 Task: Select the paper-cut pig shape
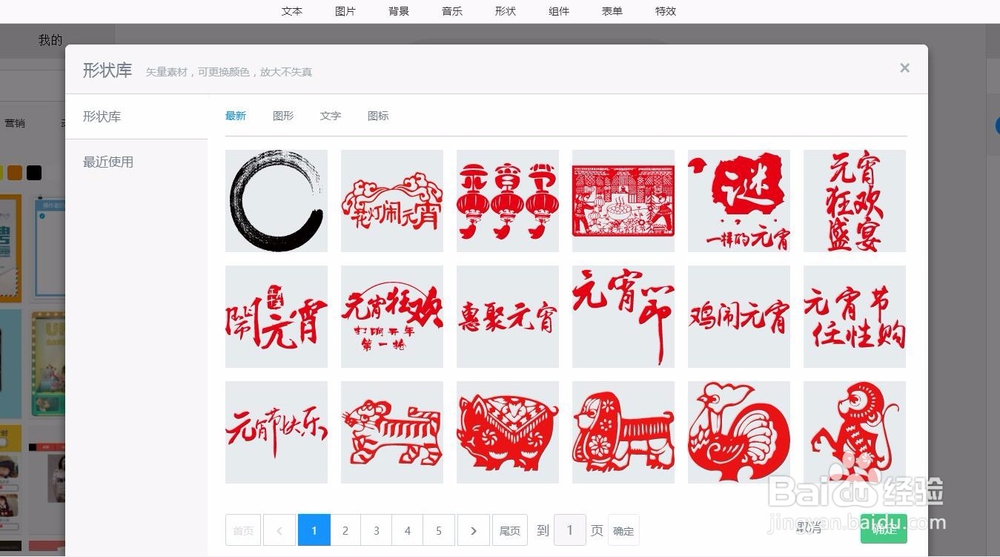(x=508, y=432)
